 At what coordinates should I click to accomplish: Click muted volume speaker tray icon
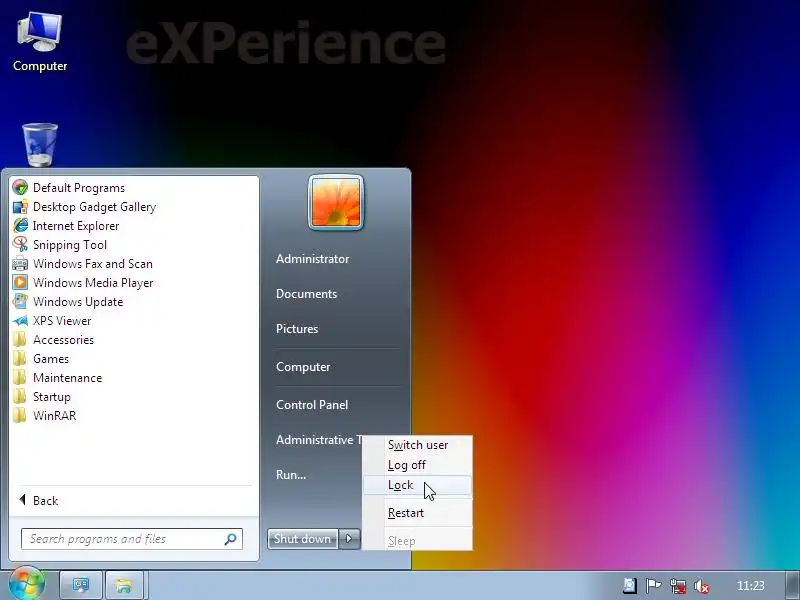pos(702,586)
